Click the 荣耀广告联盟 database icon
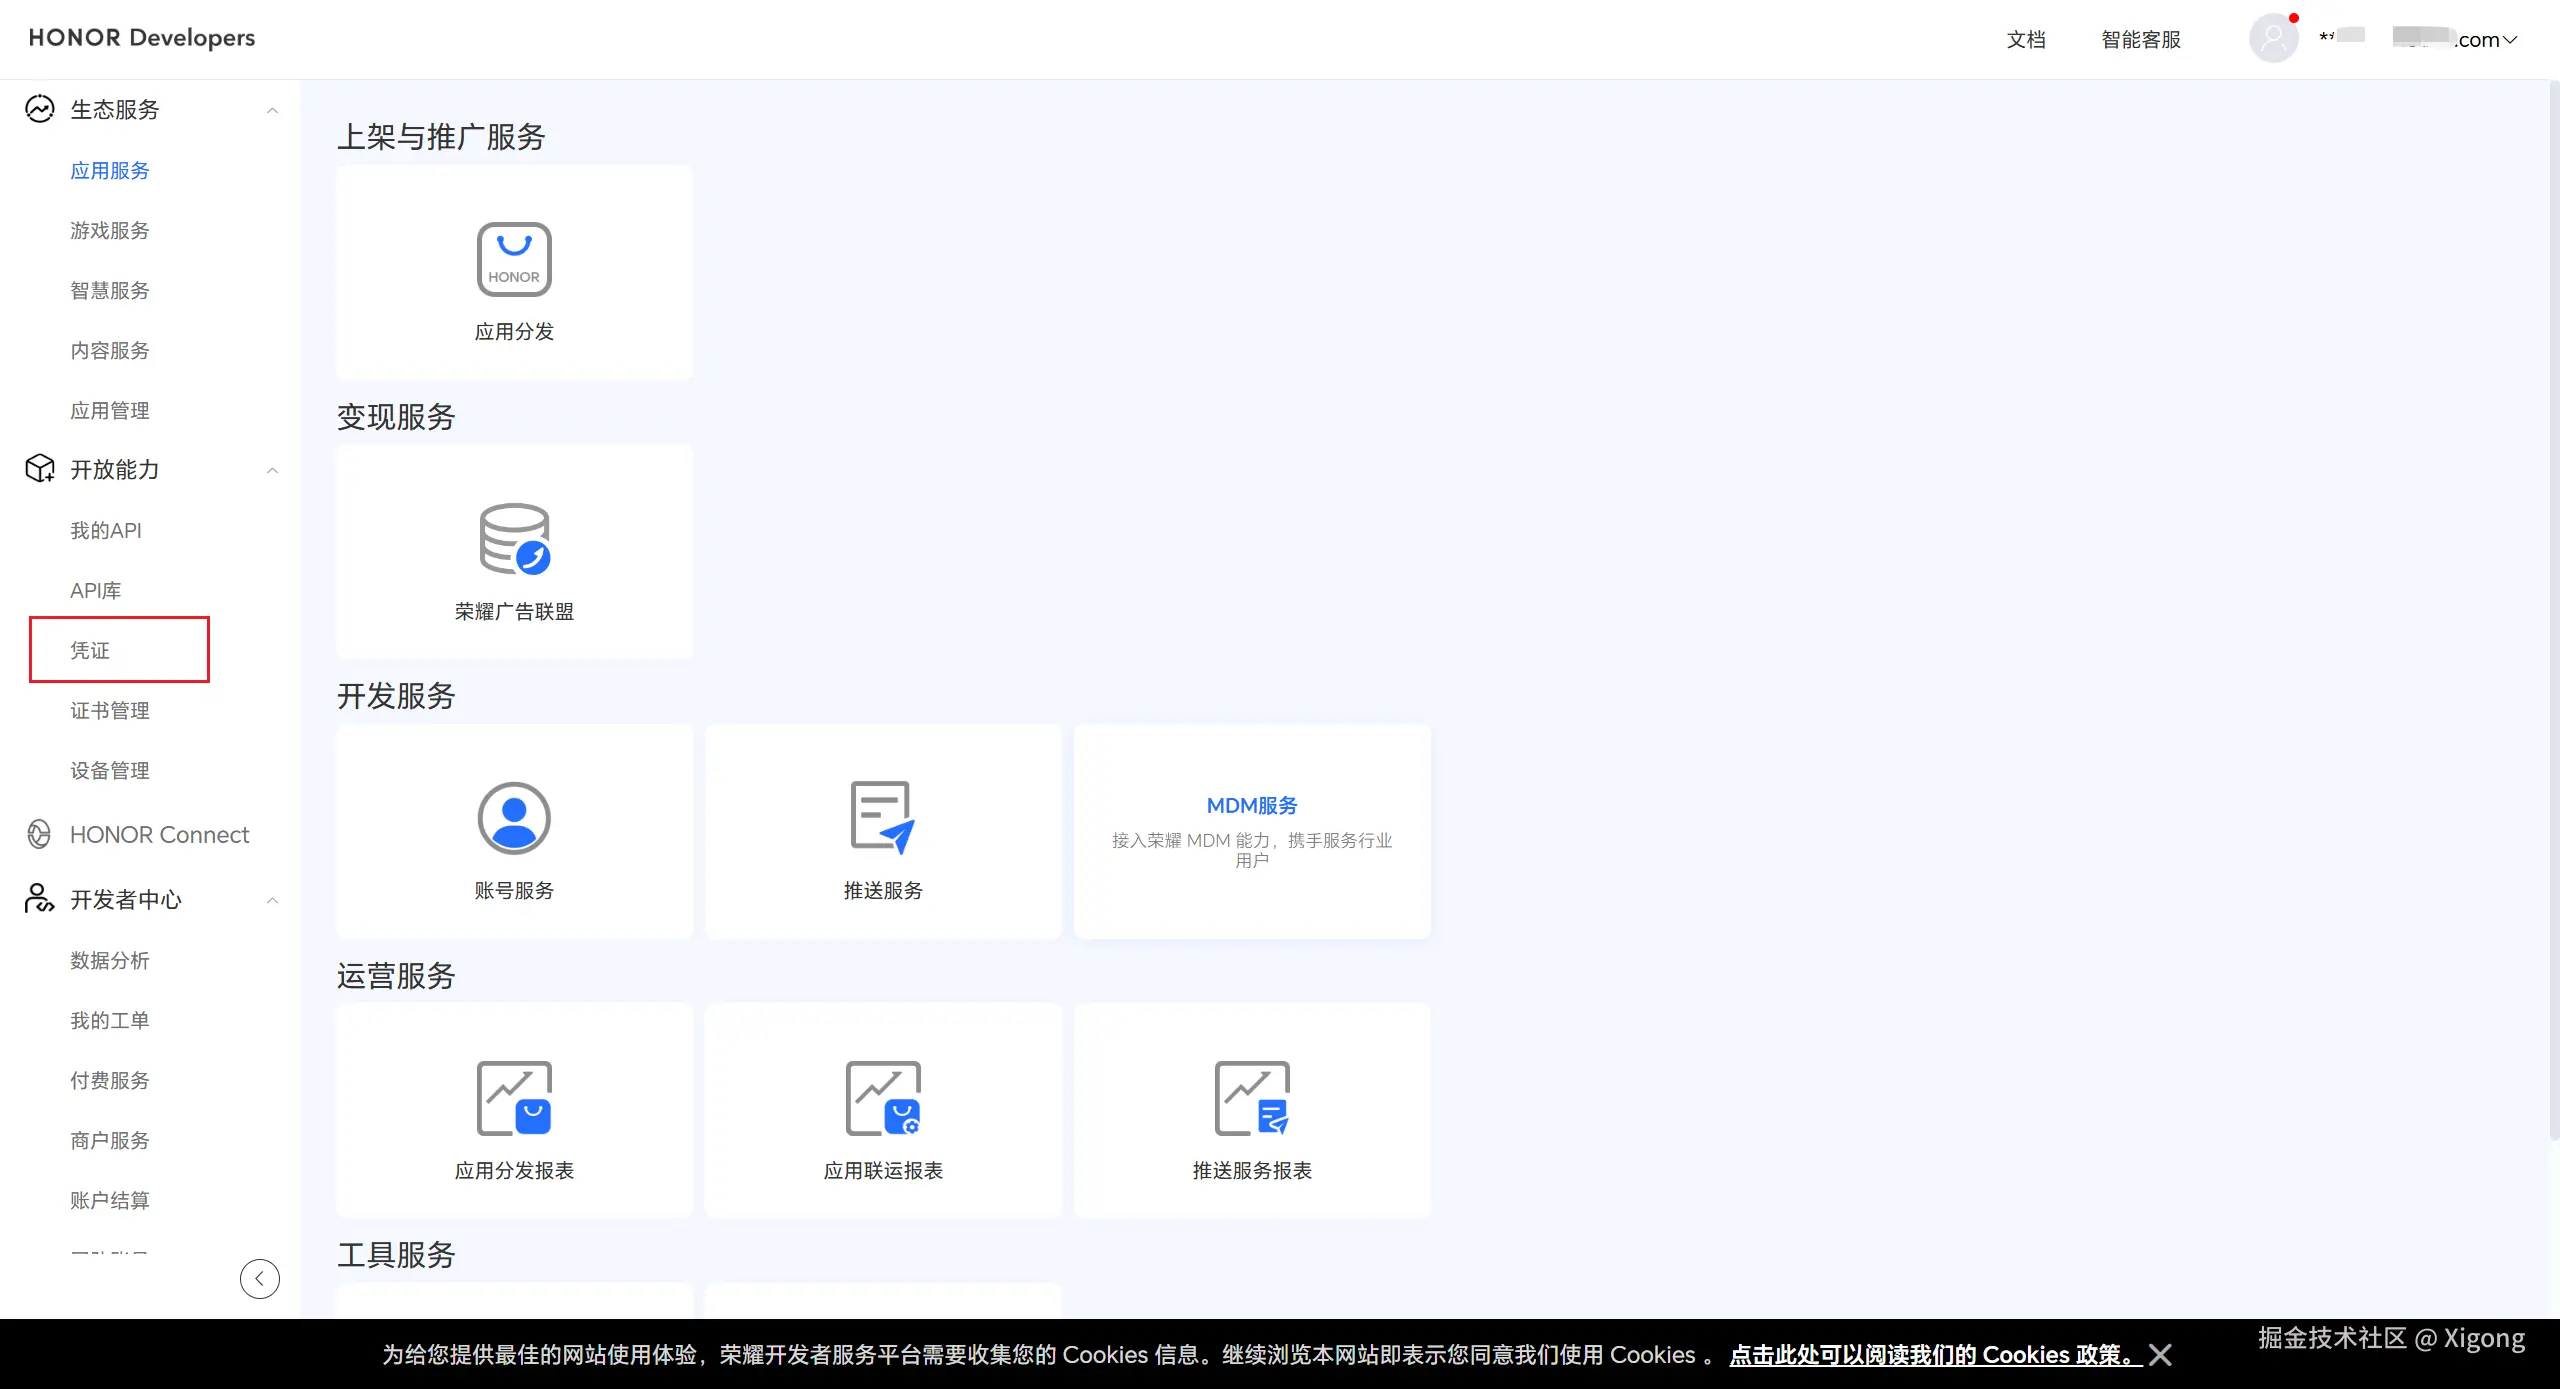 click(514, 539)
